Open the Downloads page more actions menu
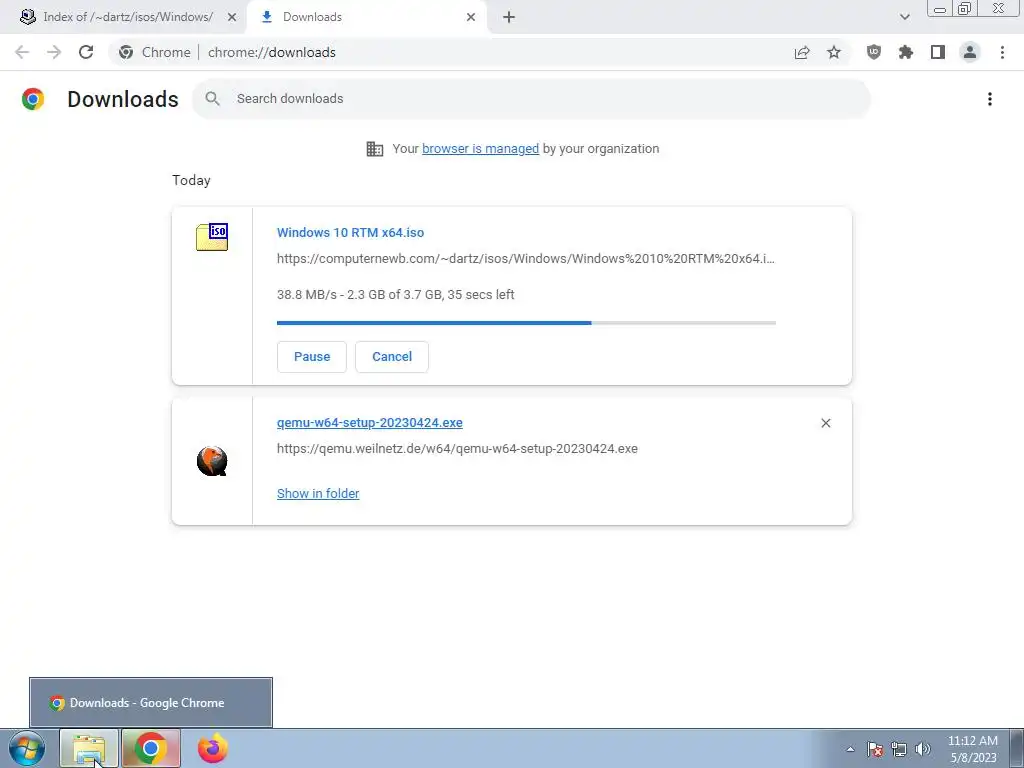 pyautogui.click(x=990, y=99)
